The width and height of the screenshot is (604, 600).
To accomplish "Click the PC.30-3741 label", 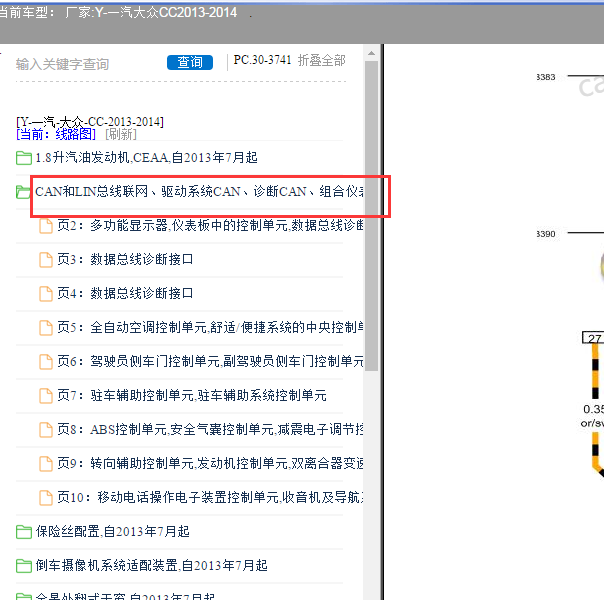I will pyautogui.click(x=262, y=60).
